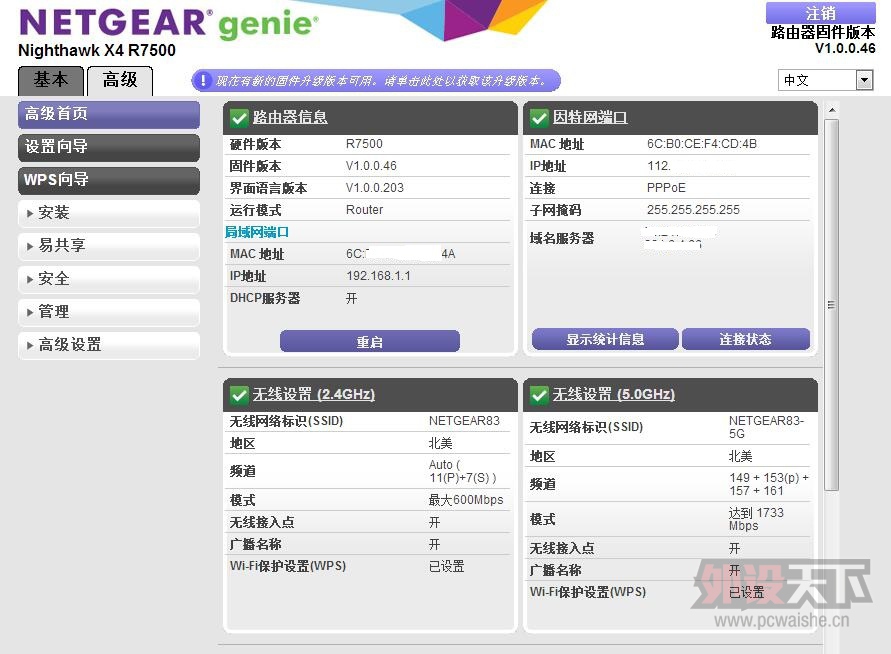Viewport: 891px width, 654px height.
Task: Click the firmware upgrade available notice
Action: (376, 81)
